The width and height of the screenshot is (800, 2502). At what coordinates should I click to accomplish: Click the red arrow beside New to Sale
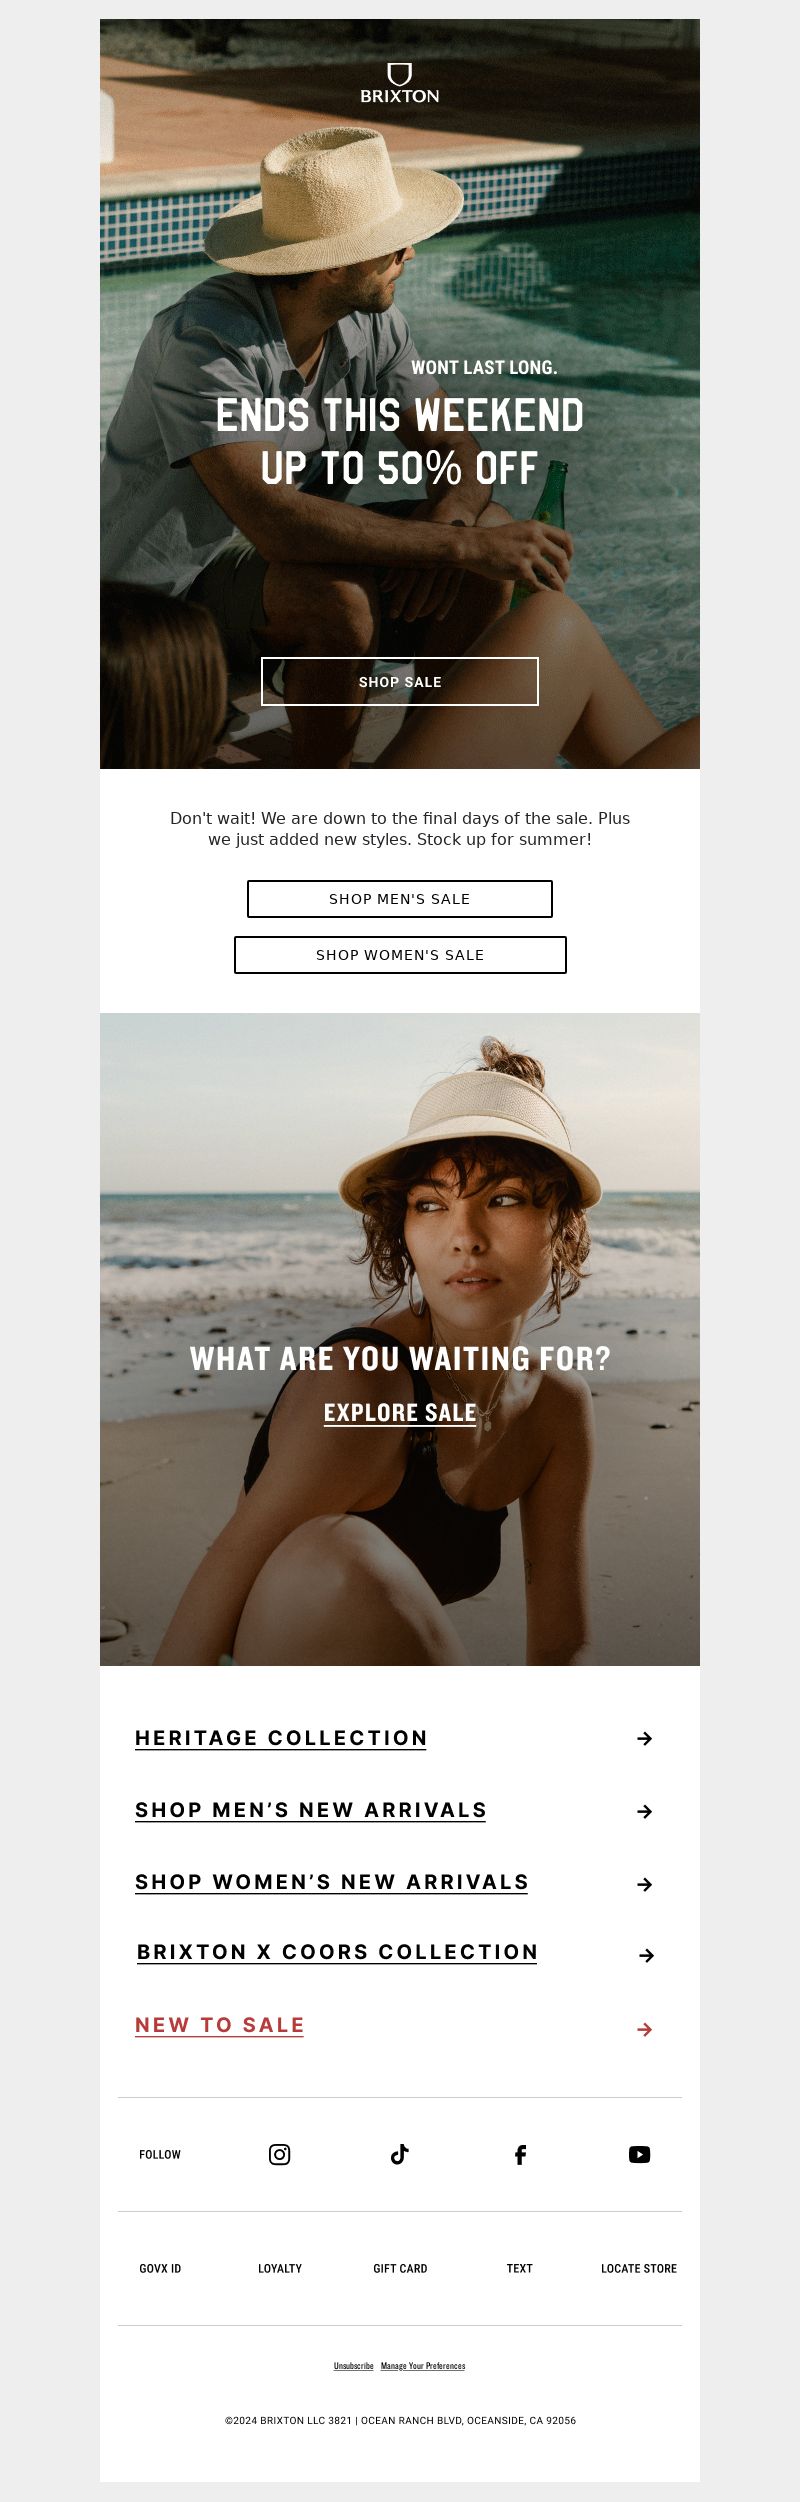[x=645, y=2029]
